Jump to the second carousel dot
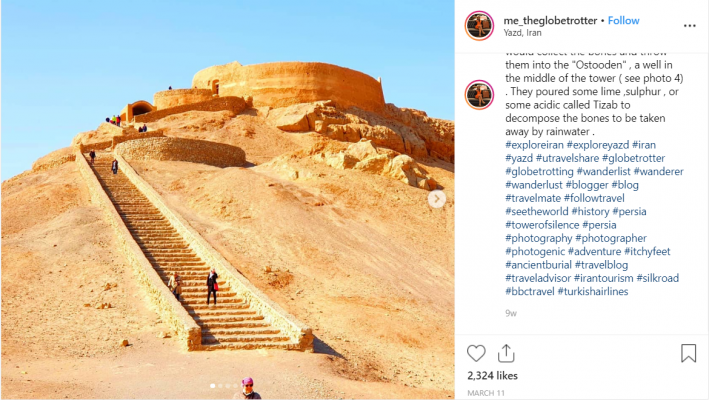 [x=220, y=386]
